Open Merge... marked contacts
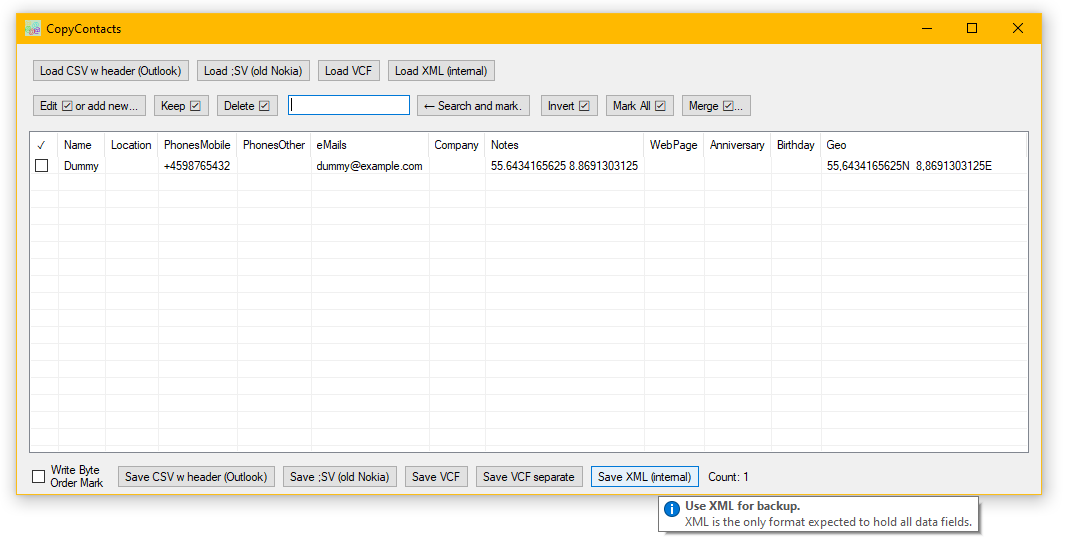The image size is (1070, 544). click(716, 106)
